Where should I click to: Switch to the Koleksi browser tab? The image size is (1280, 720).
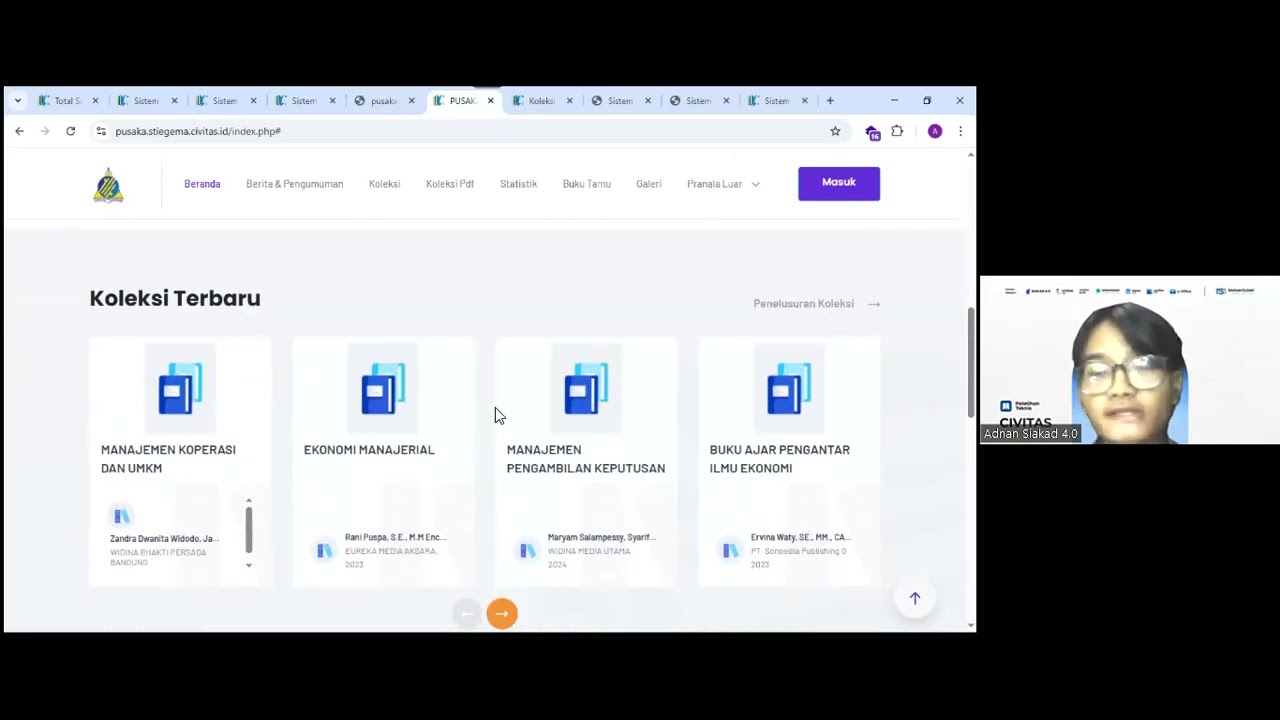pyautogui.click(x=543, y=100)
